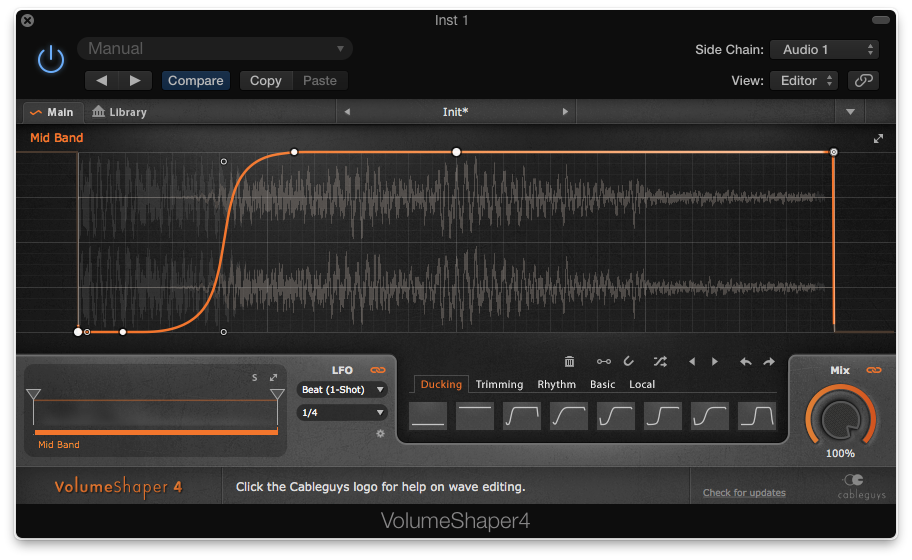Switch to the Library tab
912x560 pixels.
tap(119, 112)
